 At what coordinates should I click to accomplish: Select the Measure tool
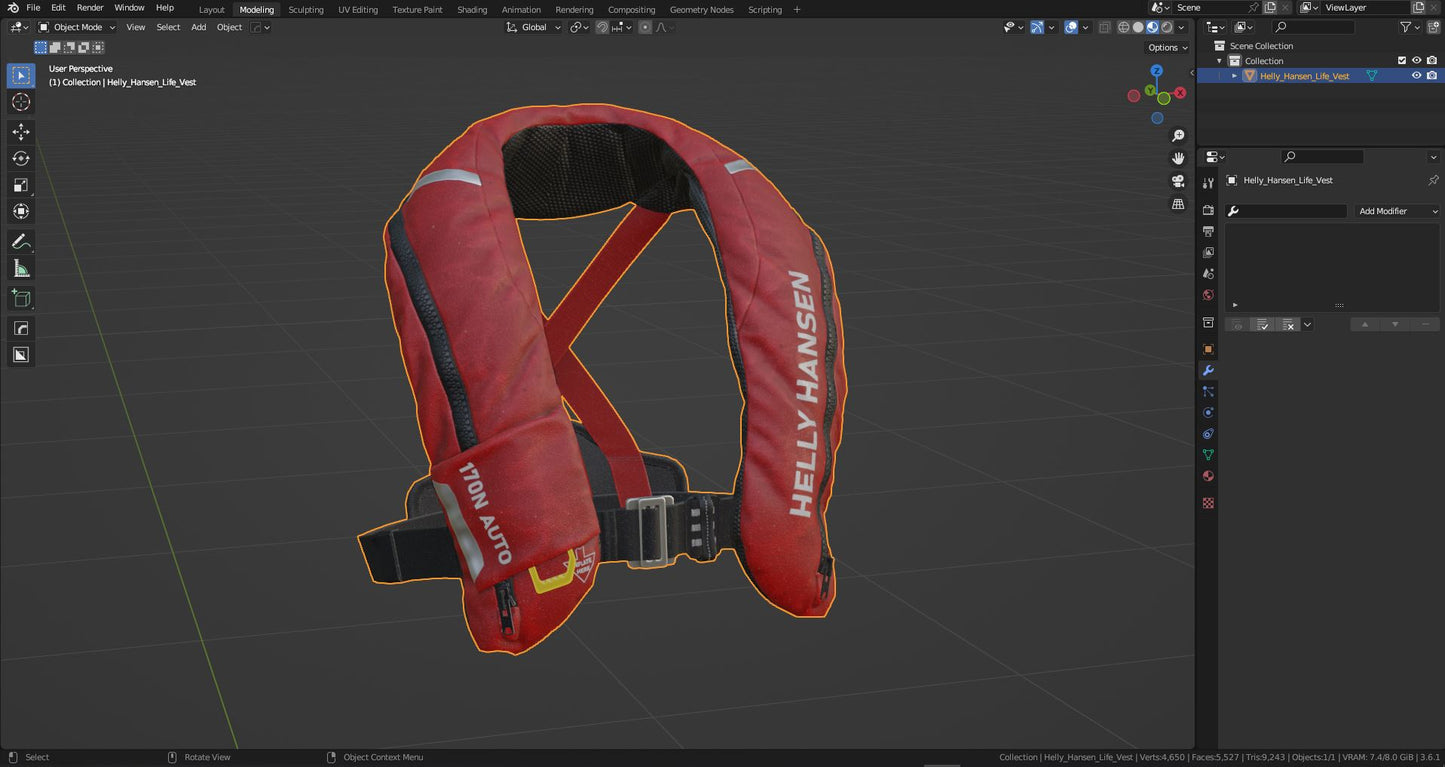[21, 268]
